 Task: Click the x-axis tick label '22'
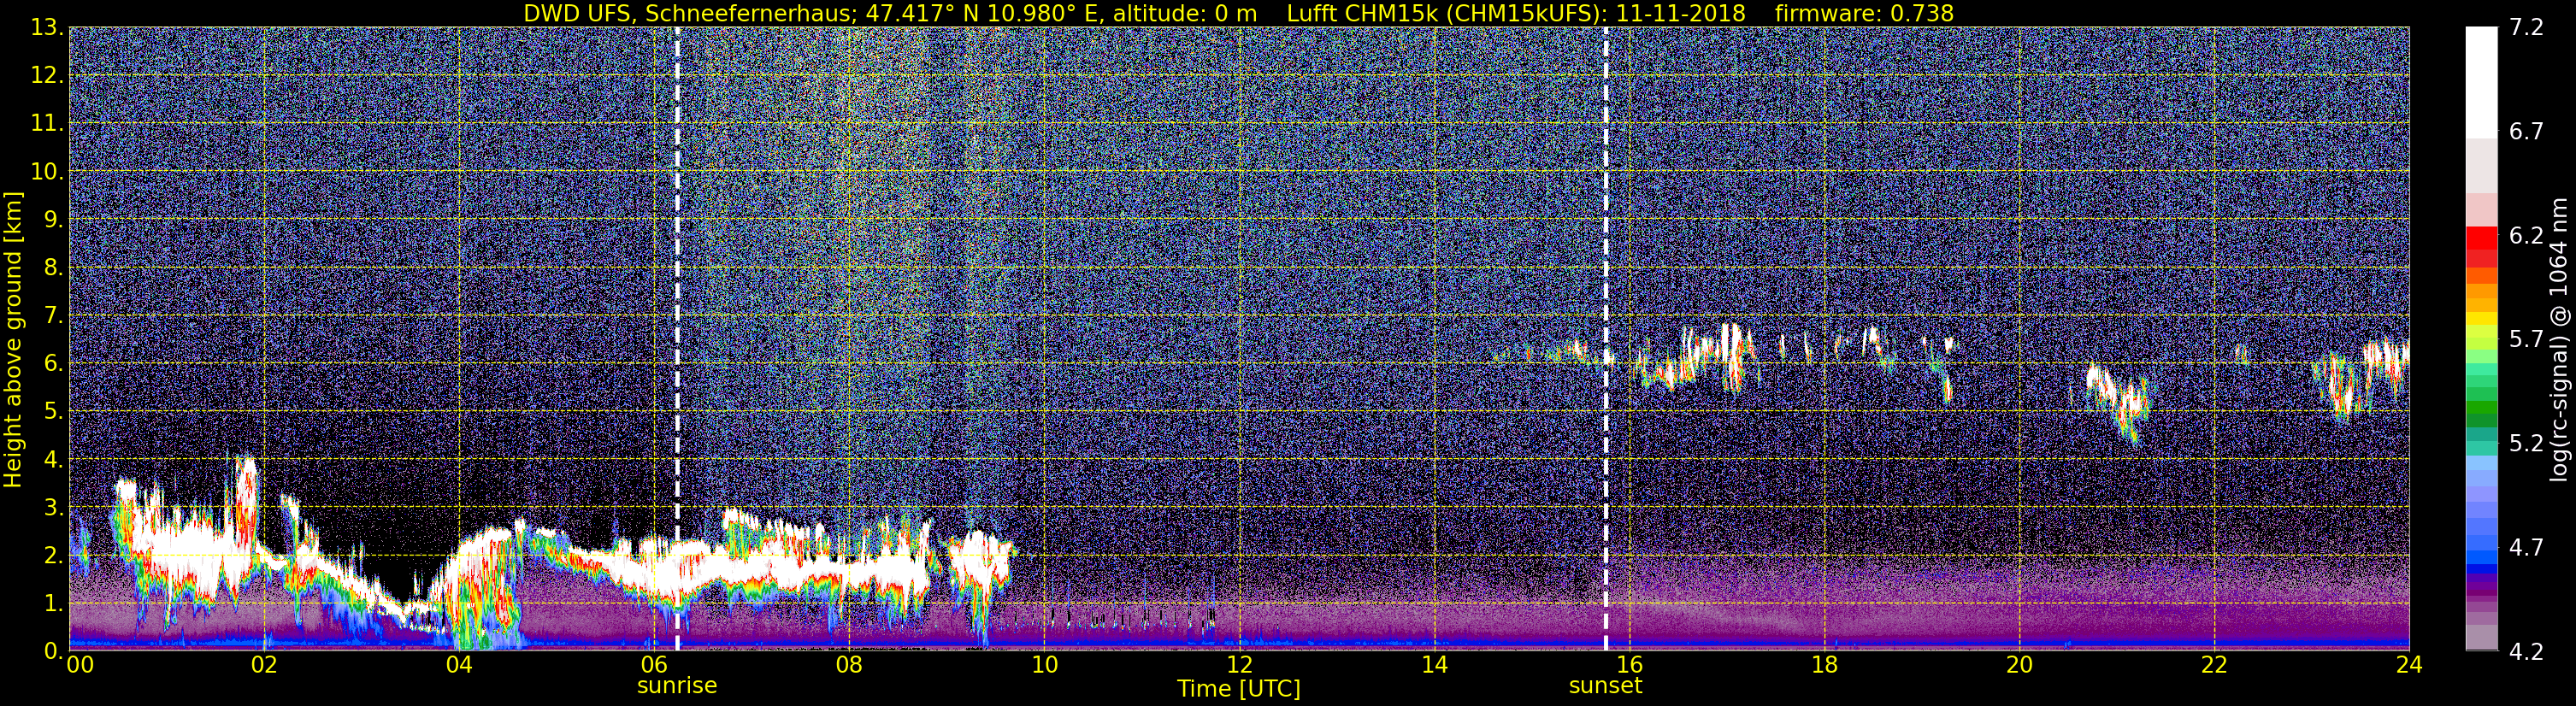pos(2214,666)
